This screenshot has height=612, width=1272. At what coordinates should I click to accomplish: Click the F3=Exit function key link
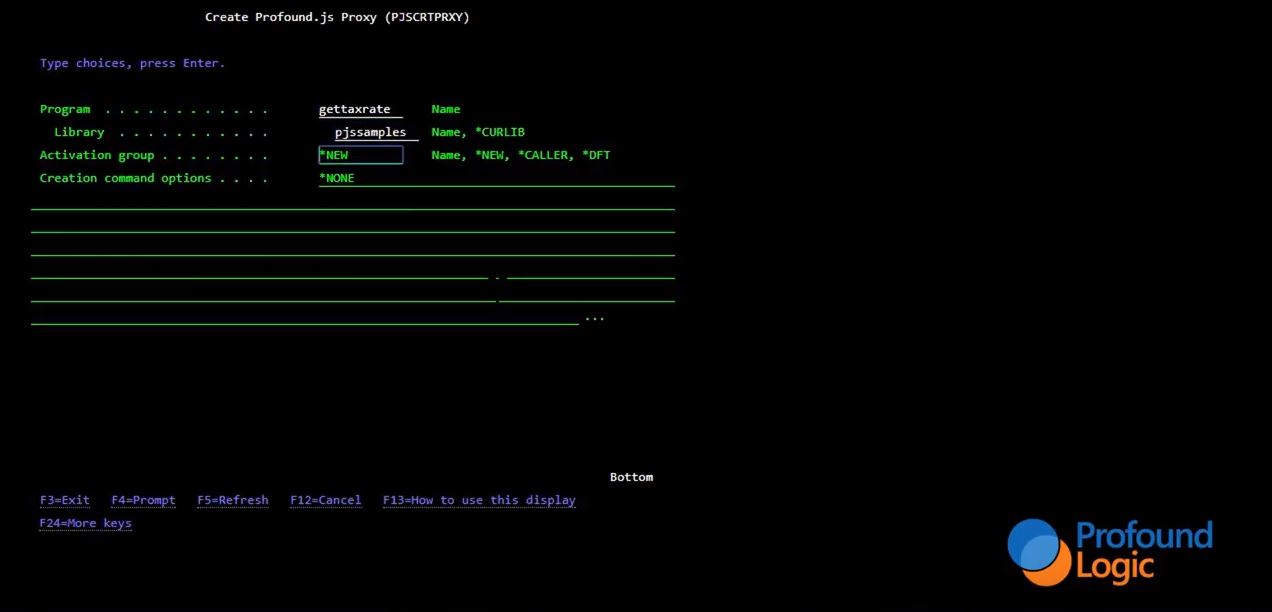65,500
